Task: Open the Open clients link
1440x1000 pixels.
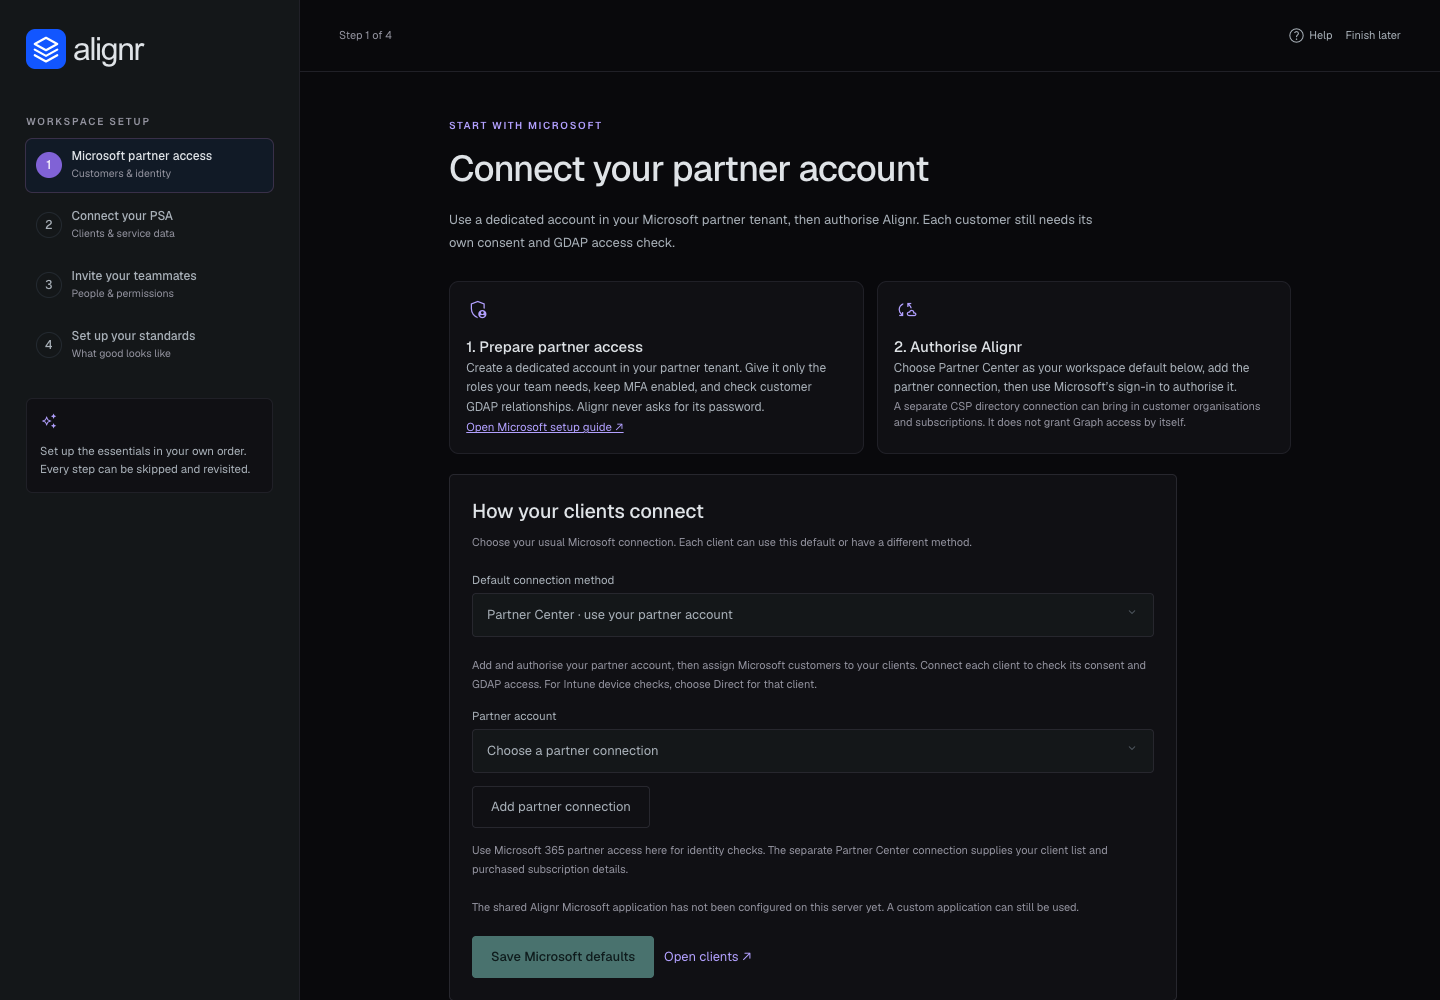Action: click(708, 957)
